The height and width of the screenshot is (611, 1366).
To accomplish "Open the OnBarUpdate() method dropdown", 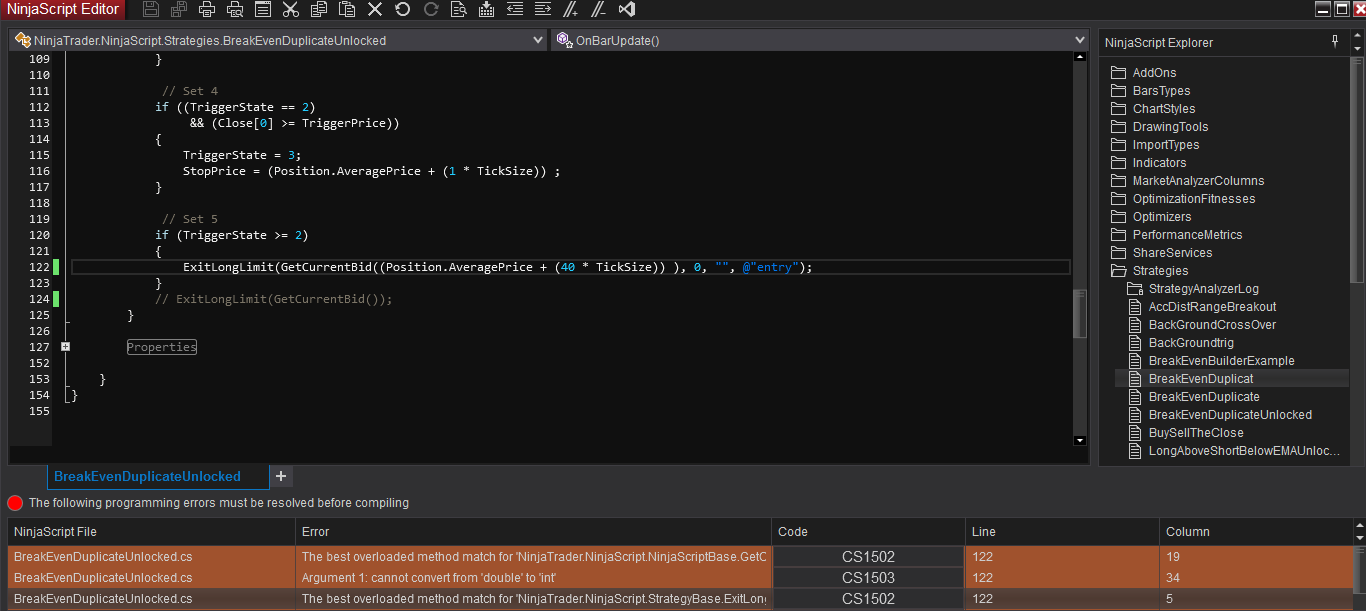I will click(x=1079, y=41).
